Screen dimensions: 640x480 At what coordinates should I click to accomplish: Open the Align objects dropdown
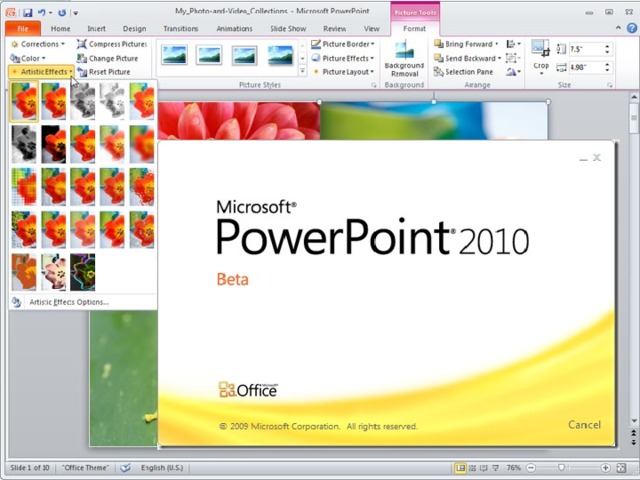[x=513, y=44]
